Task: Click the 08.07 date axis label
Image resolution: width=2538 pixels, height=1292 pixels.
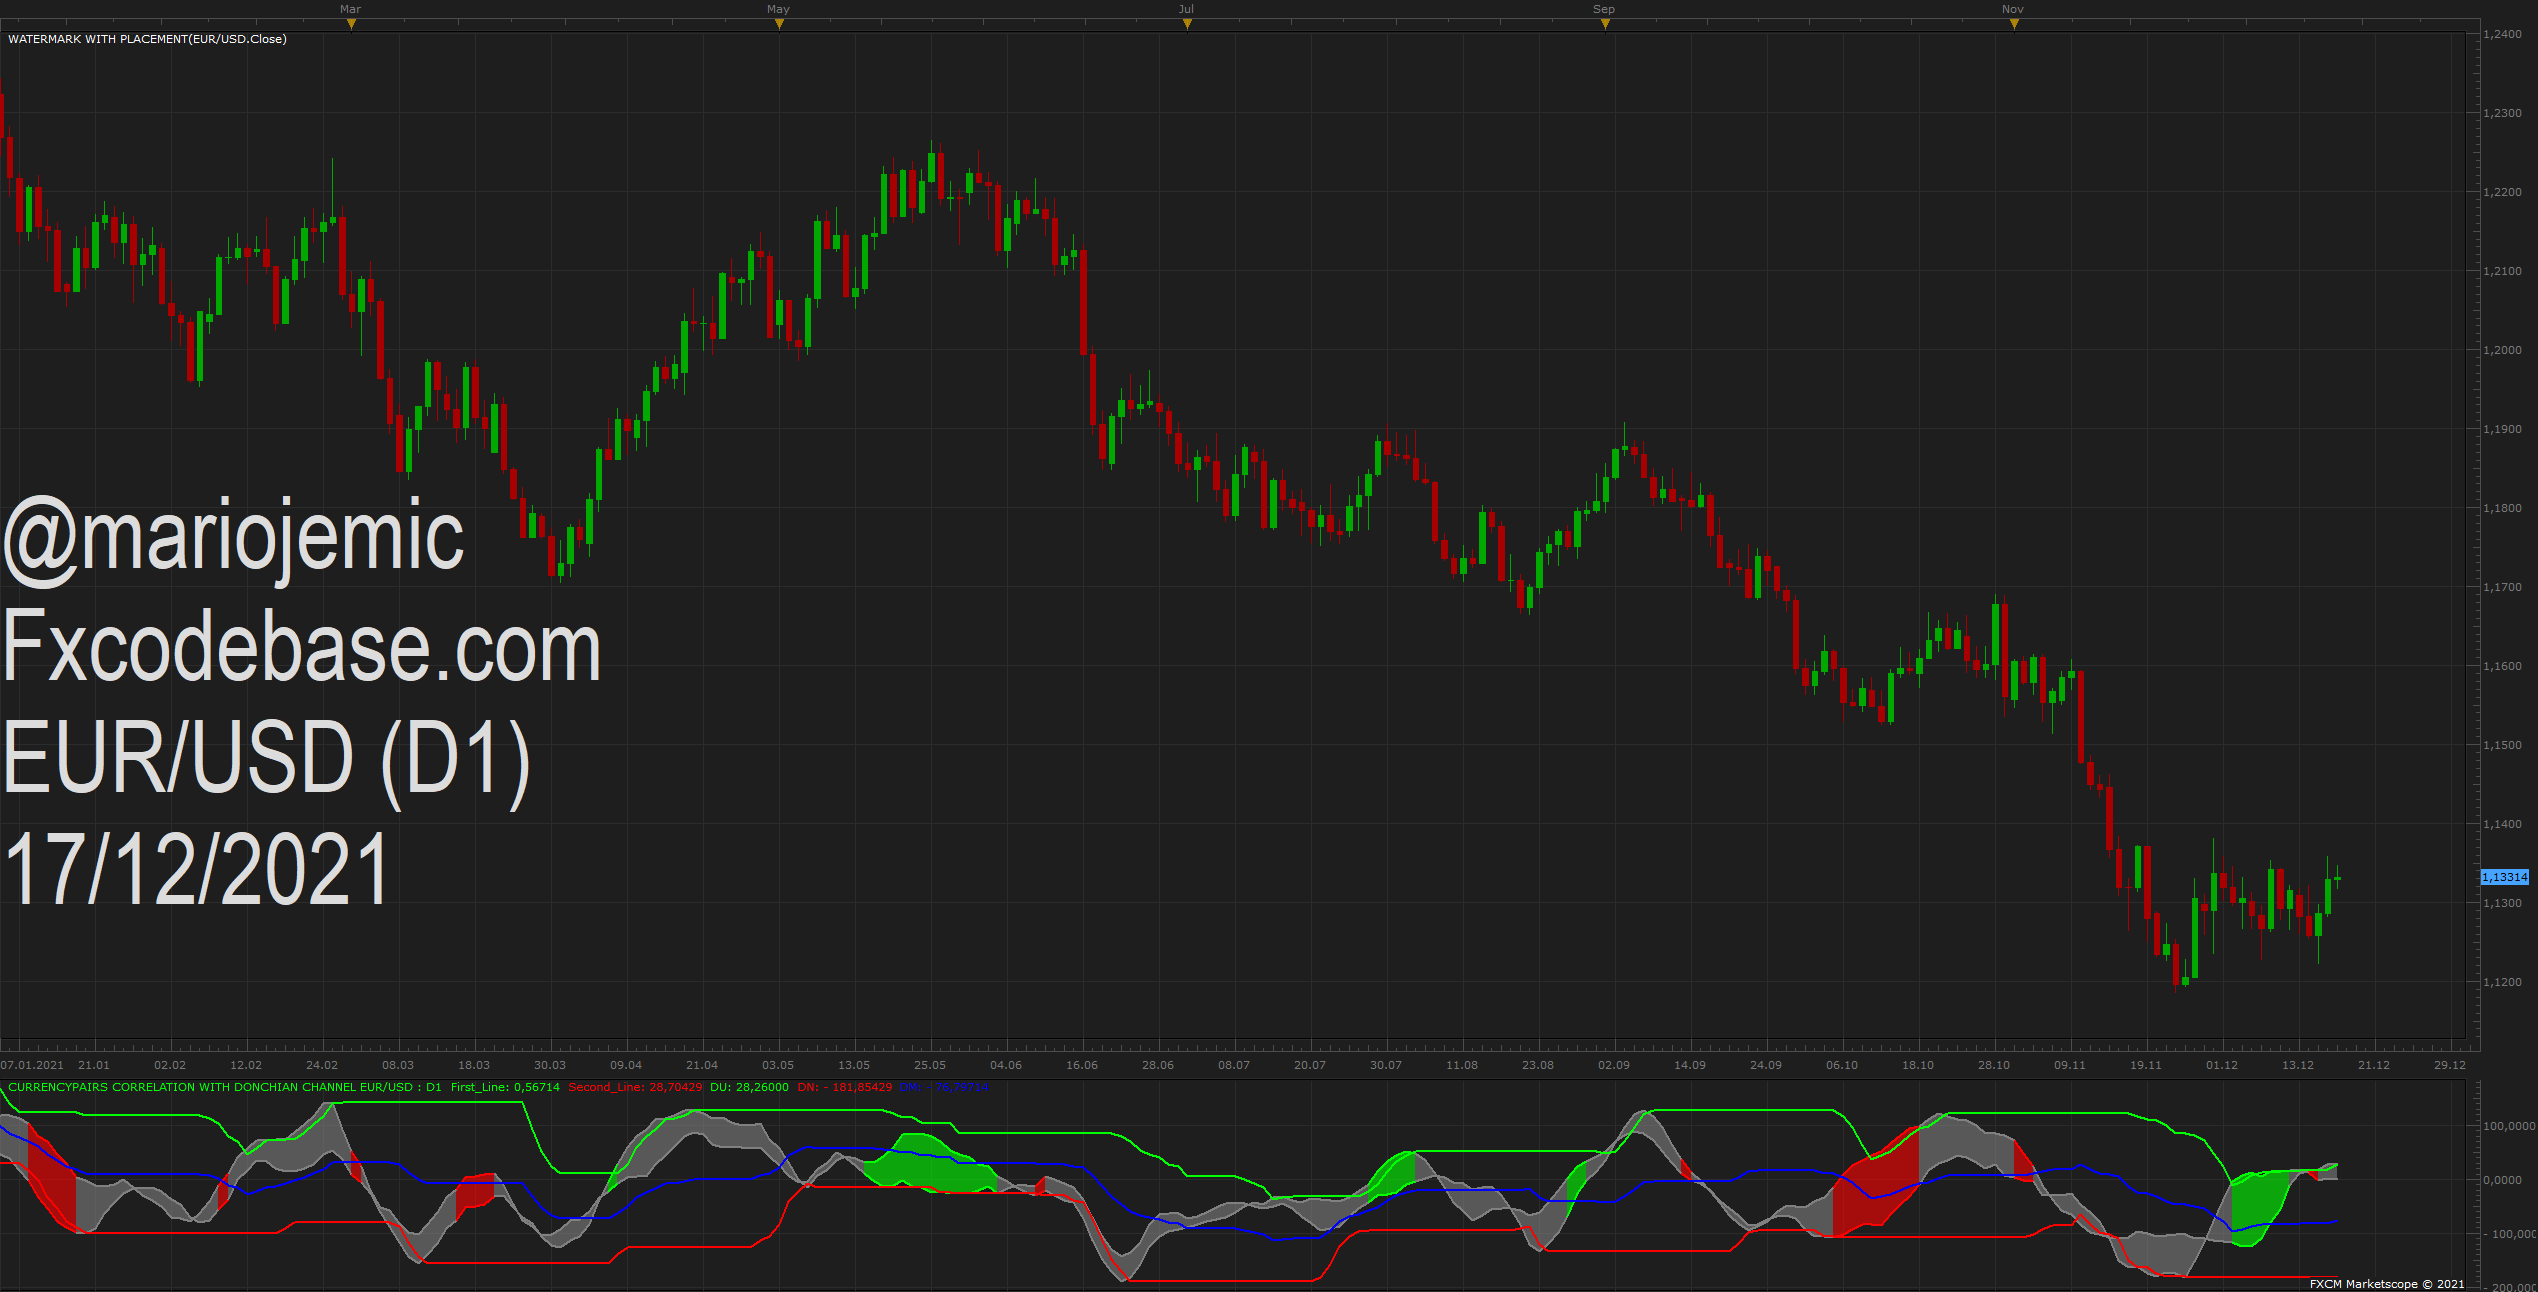Action: pyautogui.click(x=1234, y=1065)
